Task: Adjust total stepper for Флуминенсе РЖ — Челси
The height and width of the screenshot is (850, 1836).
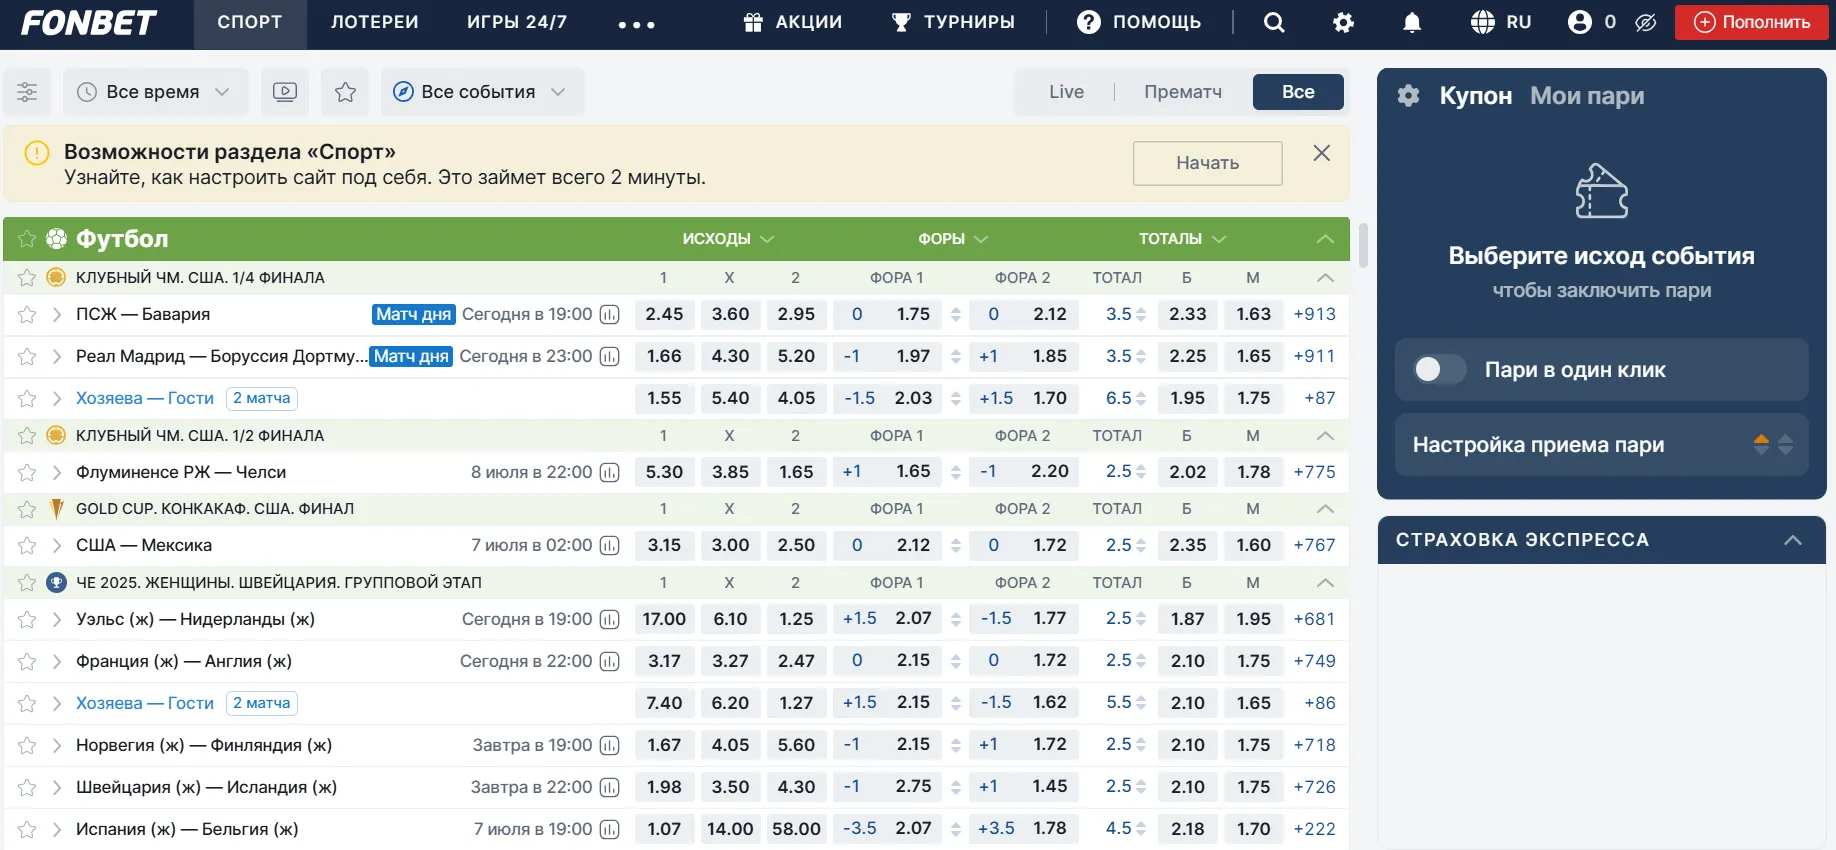Action: click(x=1140, y=472)
